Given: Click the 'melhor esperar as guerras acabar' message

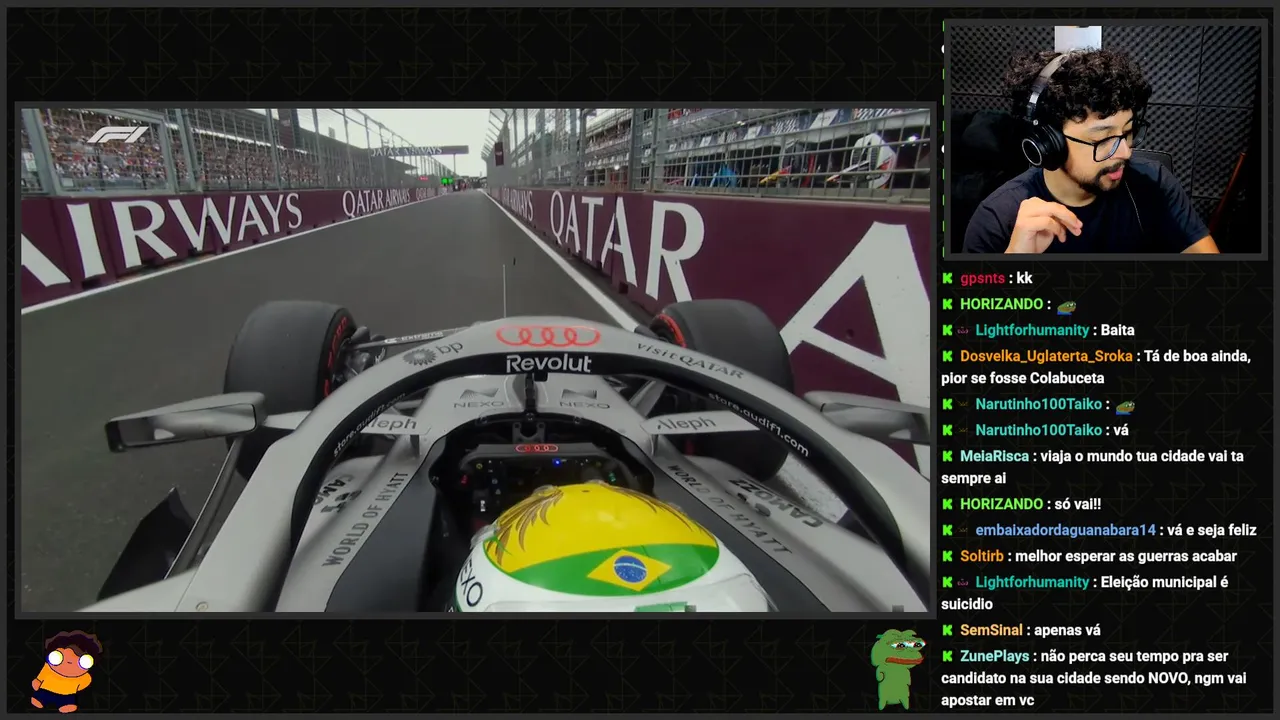Looking at the screenshot, I should pos(1127,556).
